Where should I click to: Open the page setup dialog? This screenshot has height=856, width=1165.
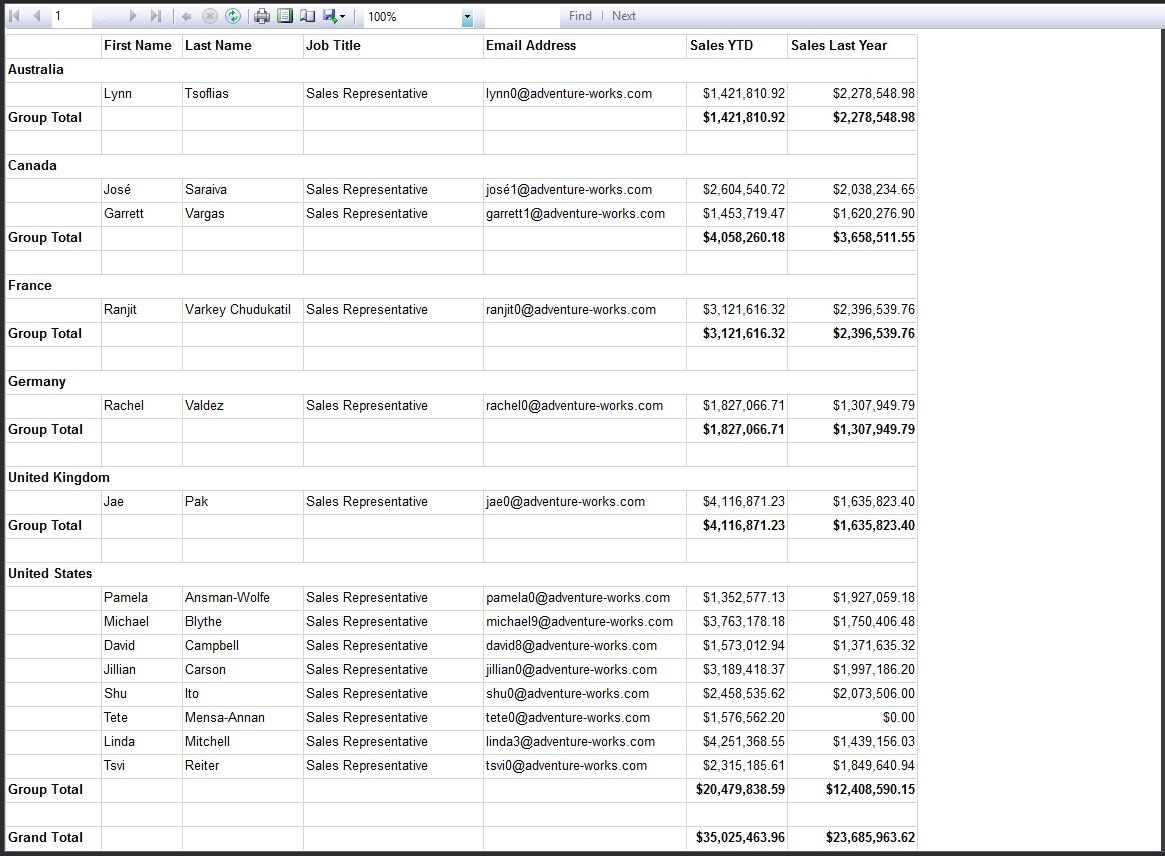(308, 16)
